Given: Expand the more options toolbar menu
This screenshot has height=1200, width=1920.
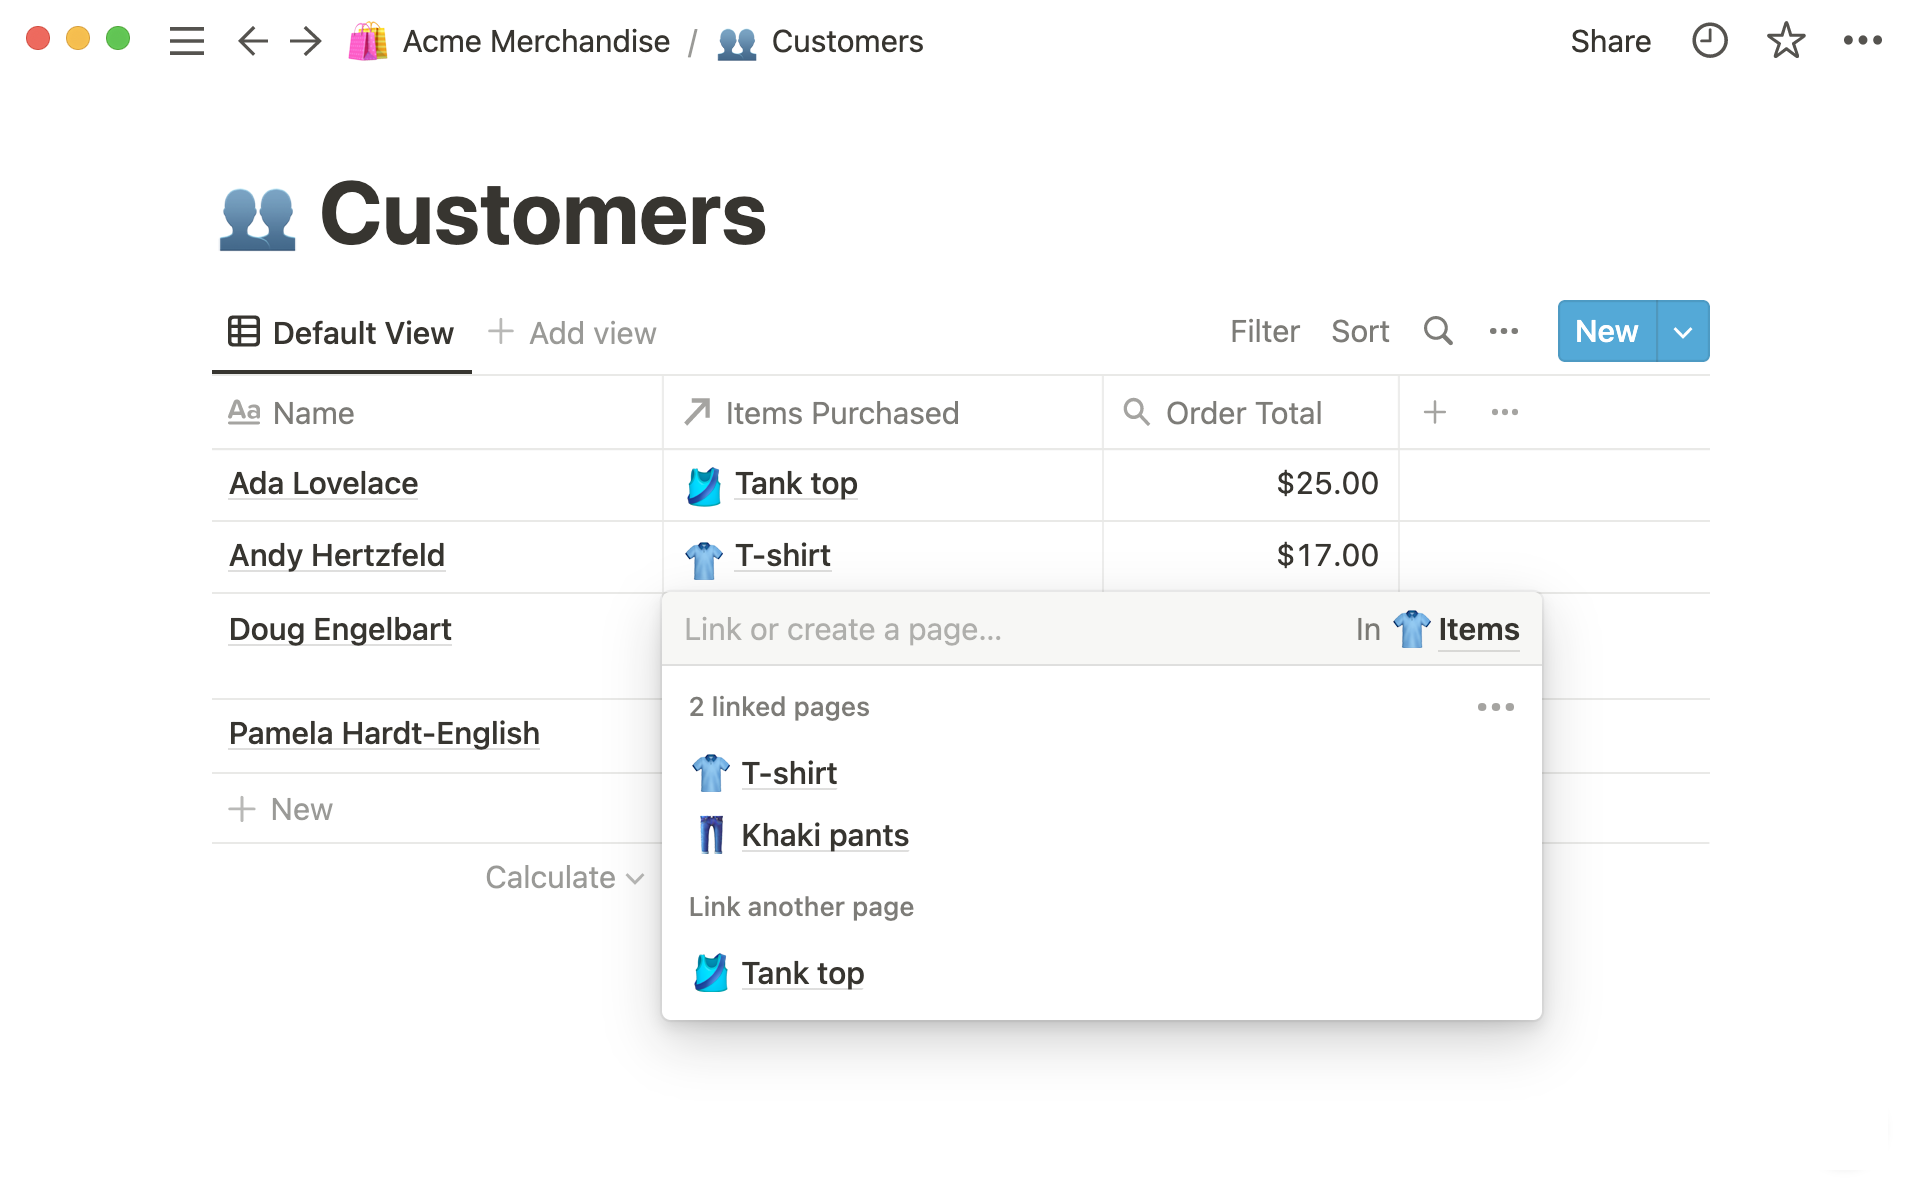Looking at the screenshot, I should (x=1504, y=332).
